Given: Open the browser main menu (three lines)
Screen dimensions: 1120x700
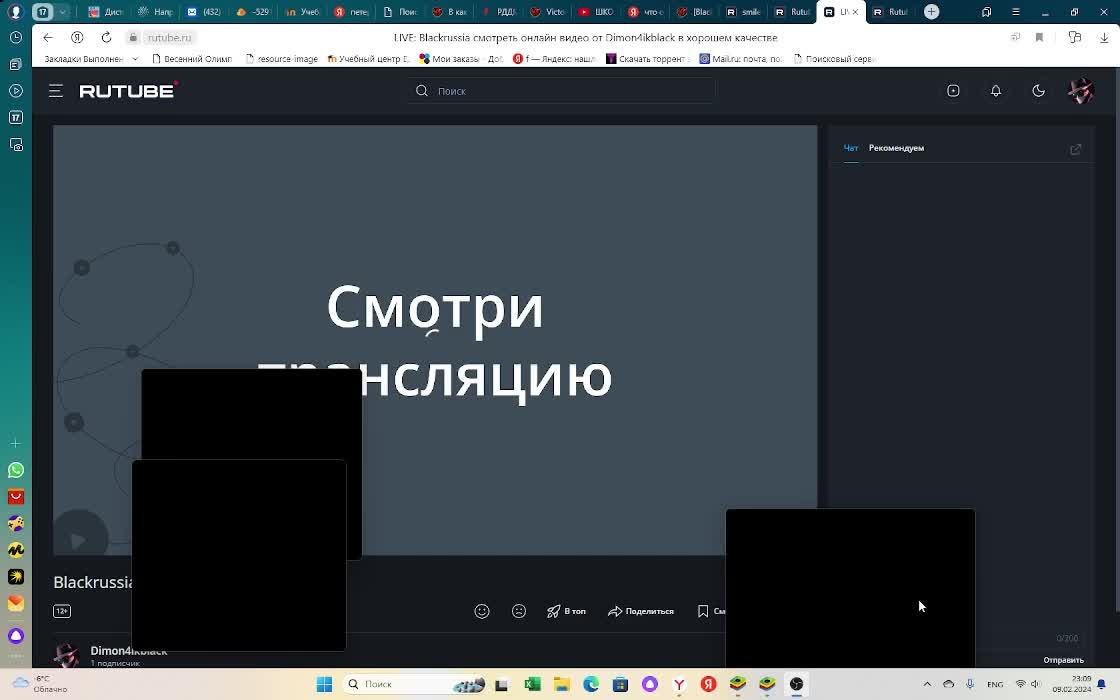Looking at the screenshot, I should [1015, 11].
